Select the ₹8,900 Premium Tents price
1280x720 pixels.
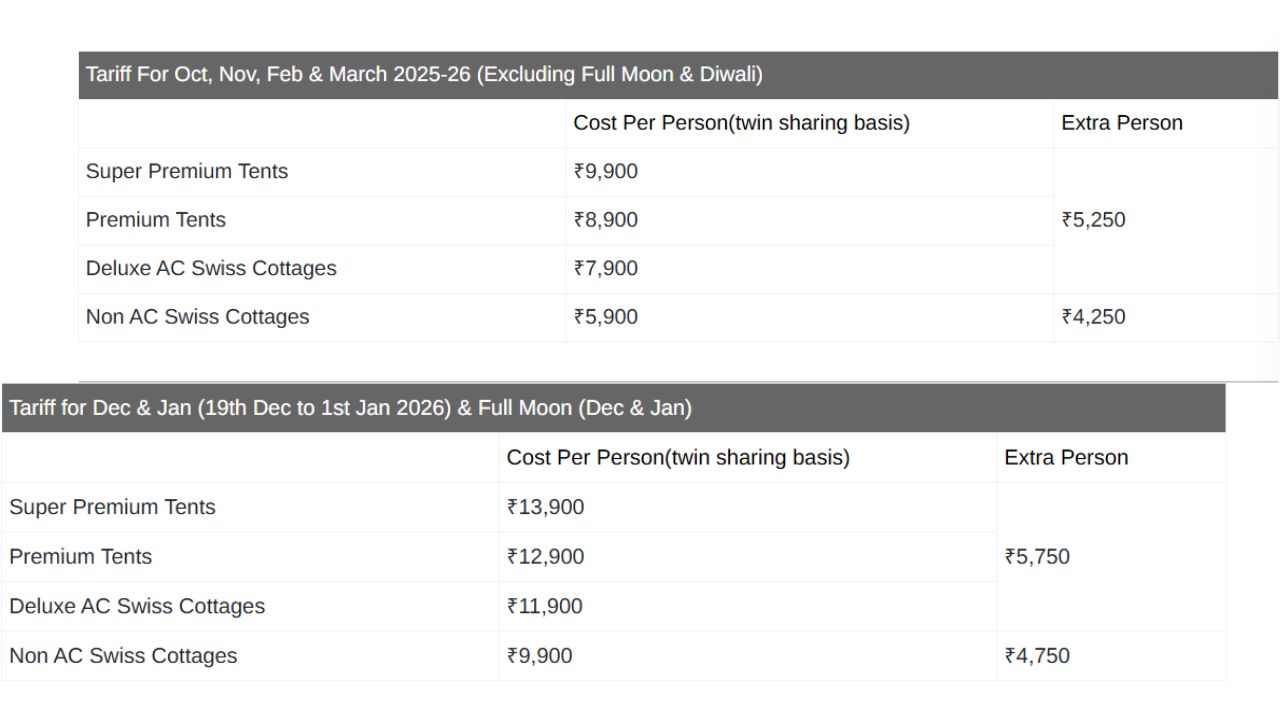coord(605,220)
